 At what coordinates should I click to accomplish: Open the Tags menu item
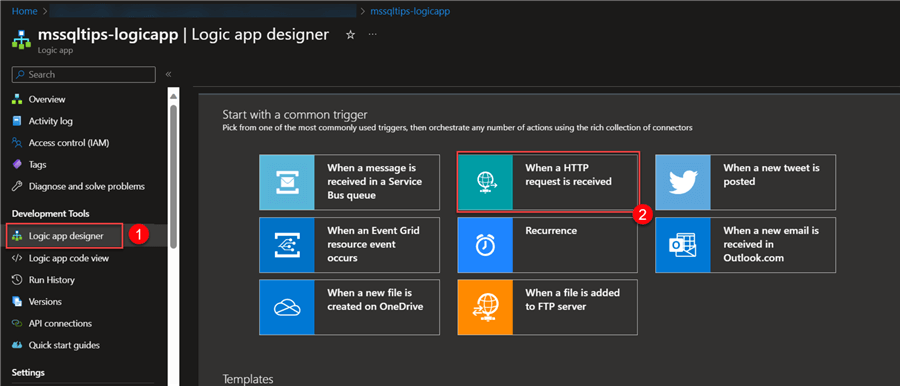click(38, 165)
